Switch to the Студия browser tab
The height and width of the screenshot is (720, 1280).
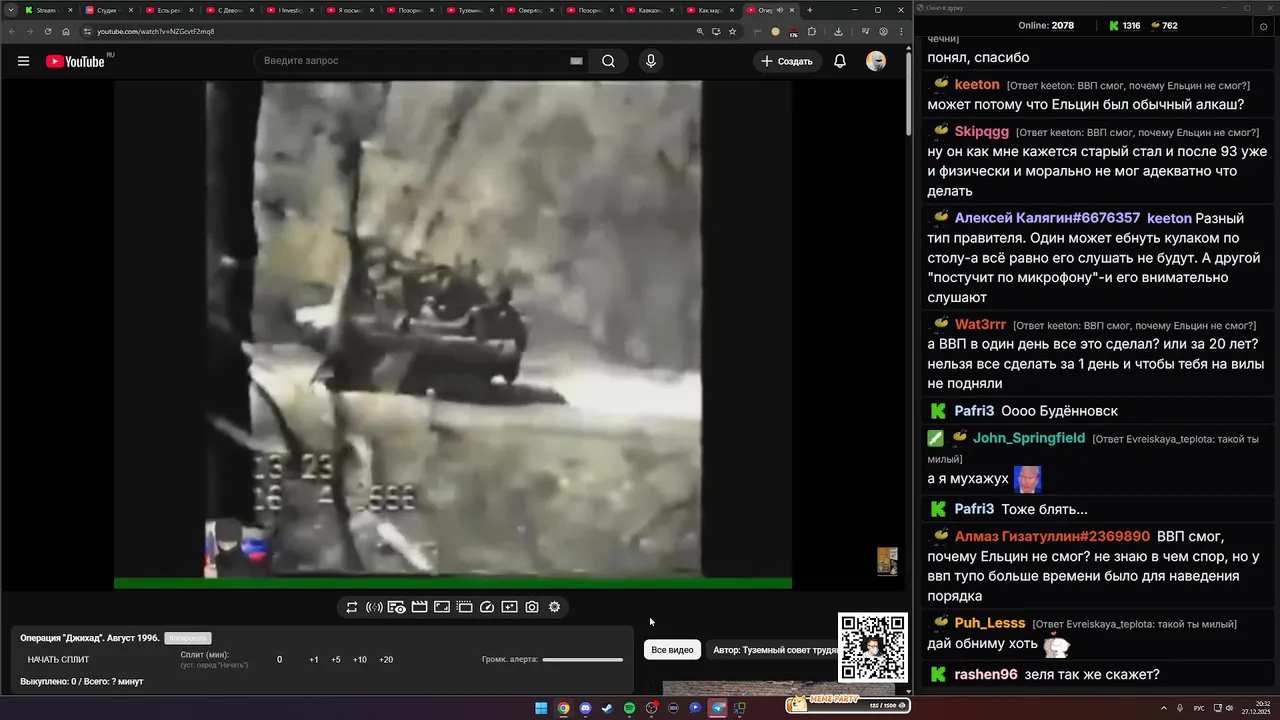109,10
